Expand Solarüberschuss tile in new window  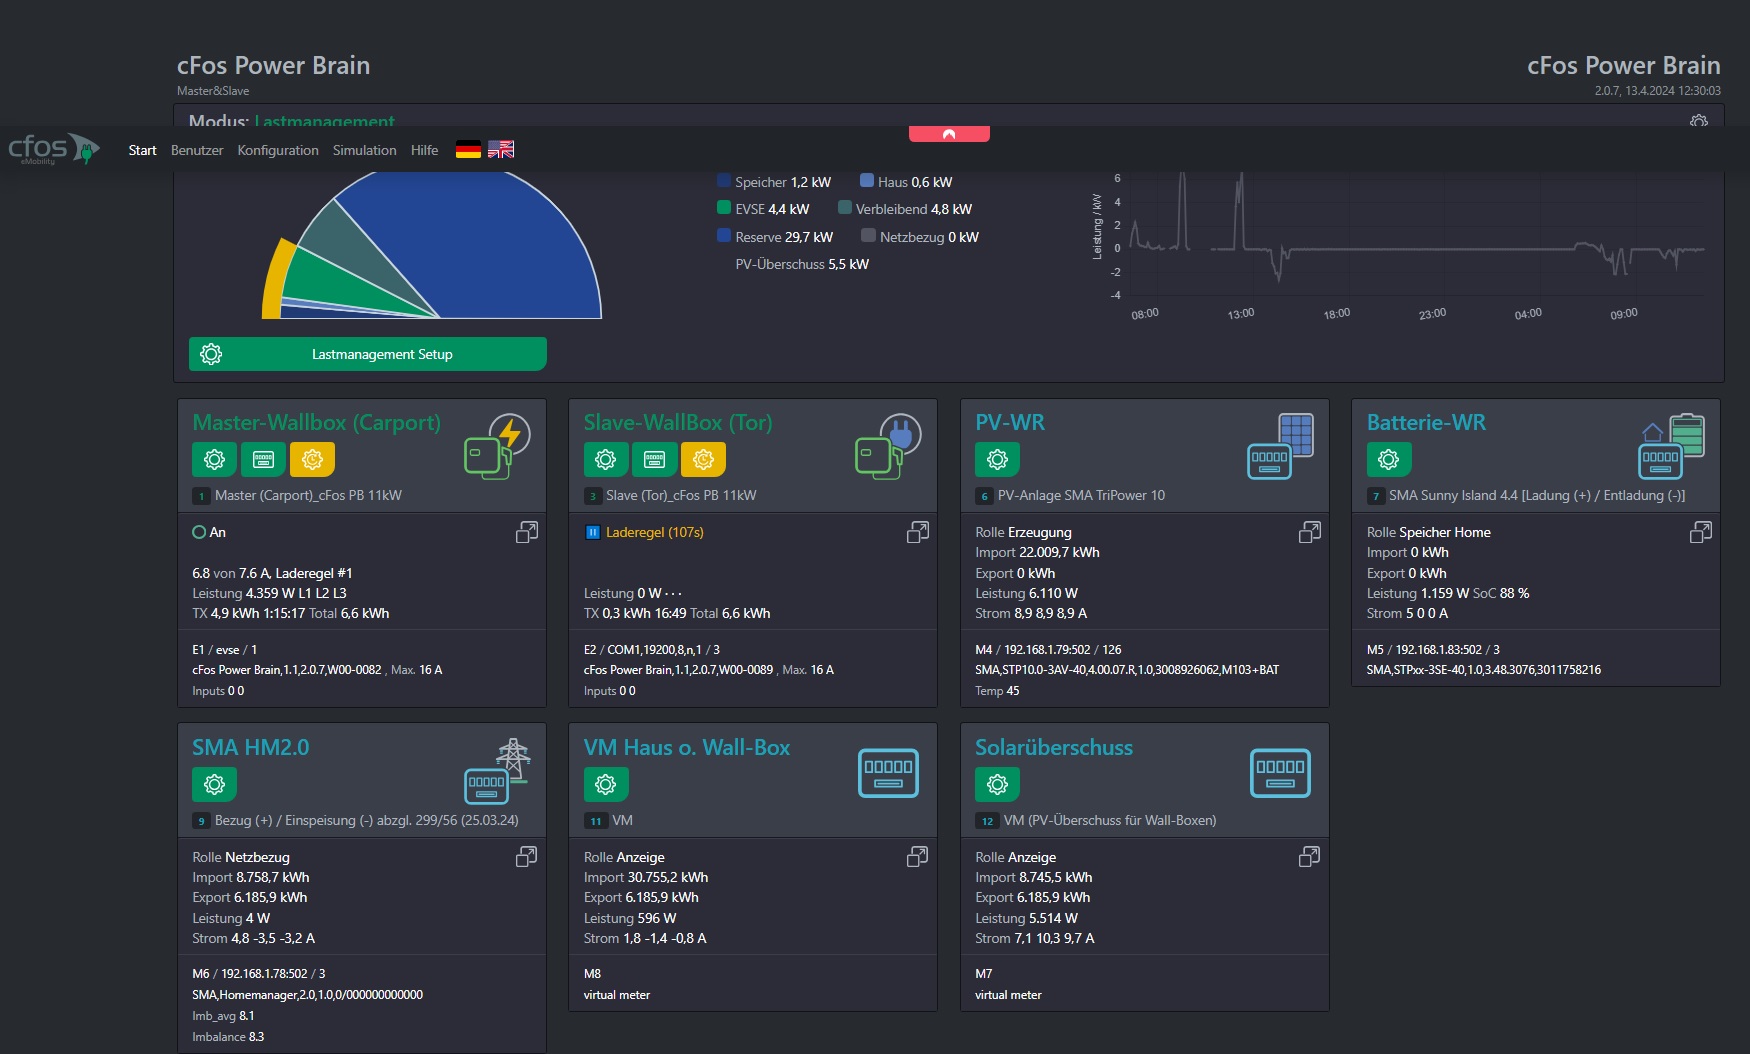1309,857
